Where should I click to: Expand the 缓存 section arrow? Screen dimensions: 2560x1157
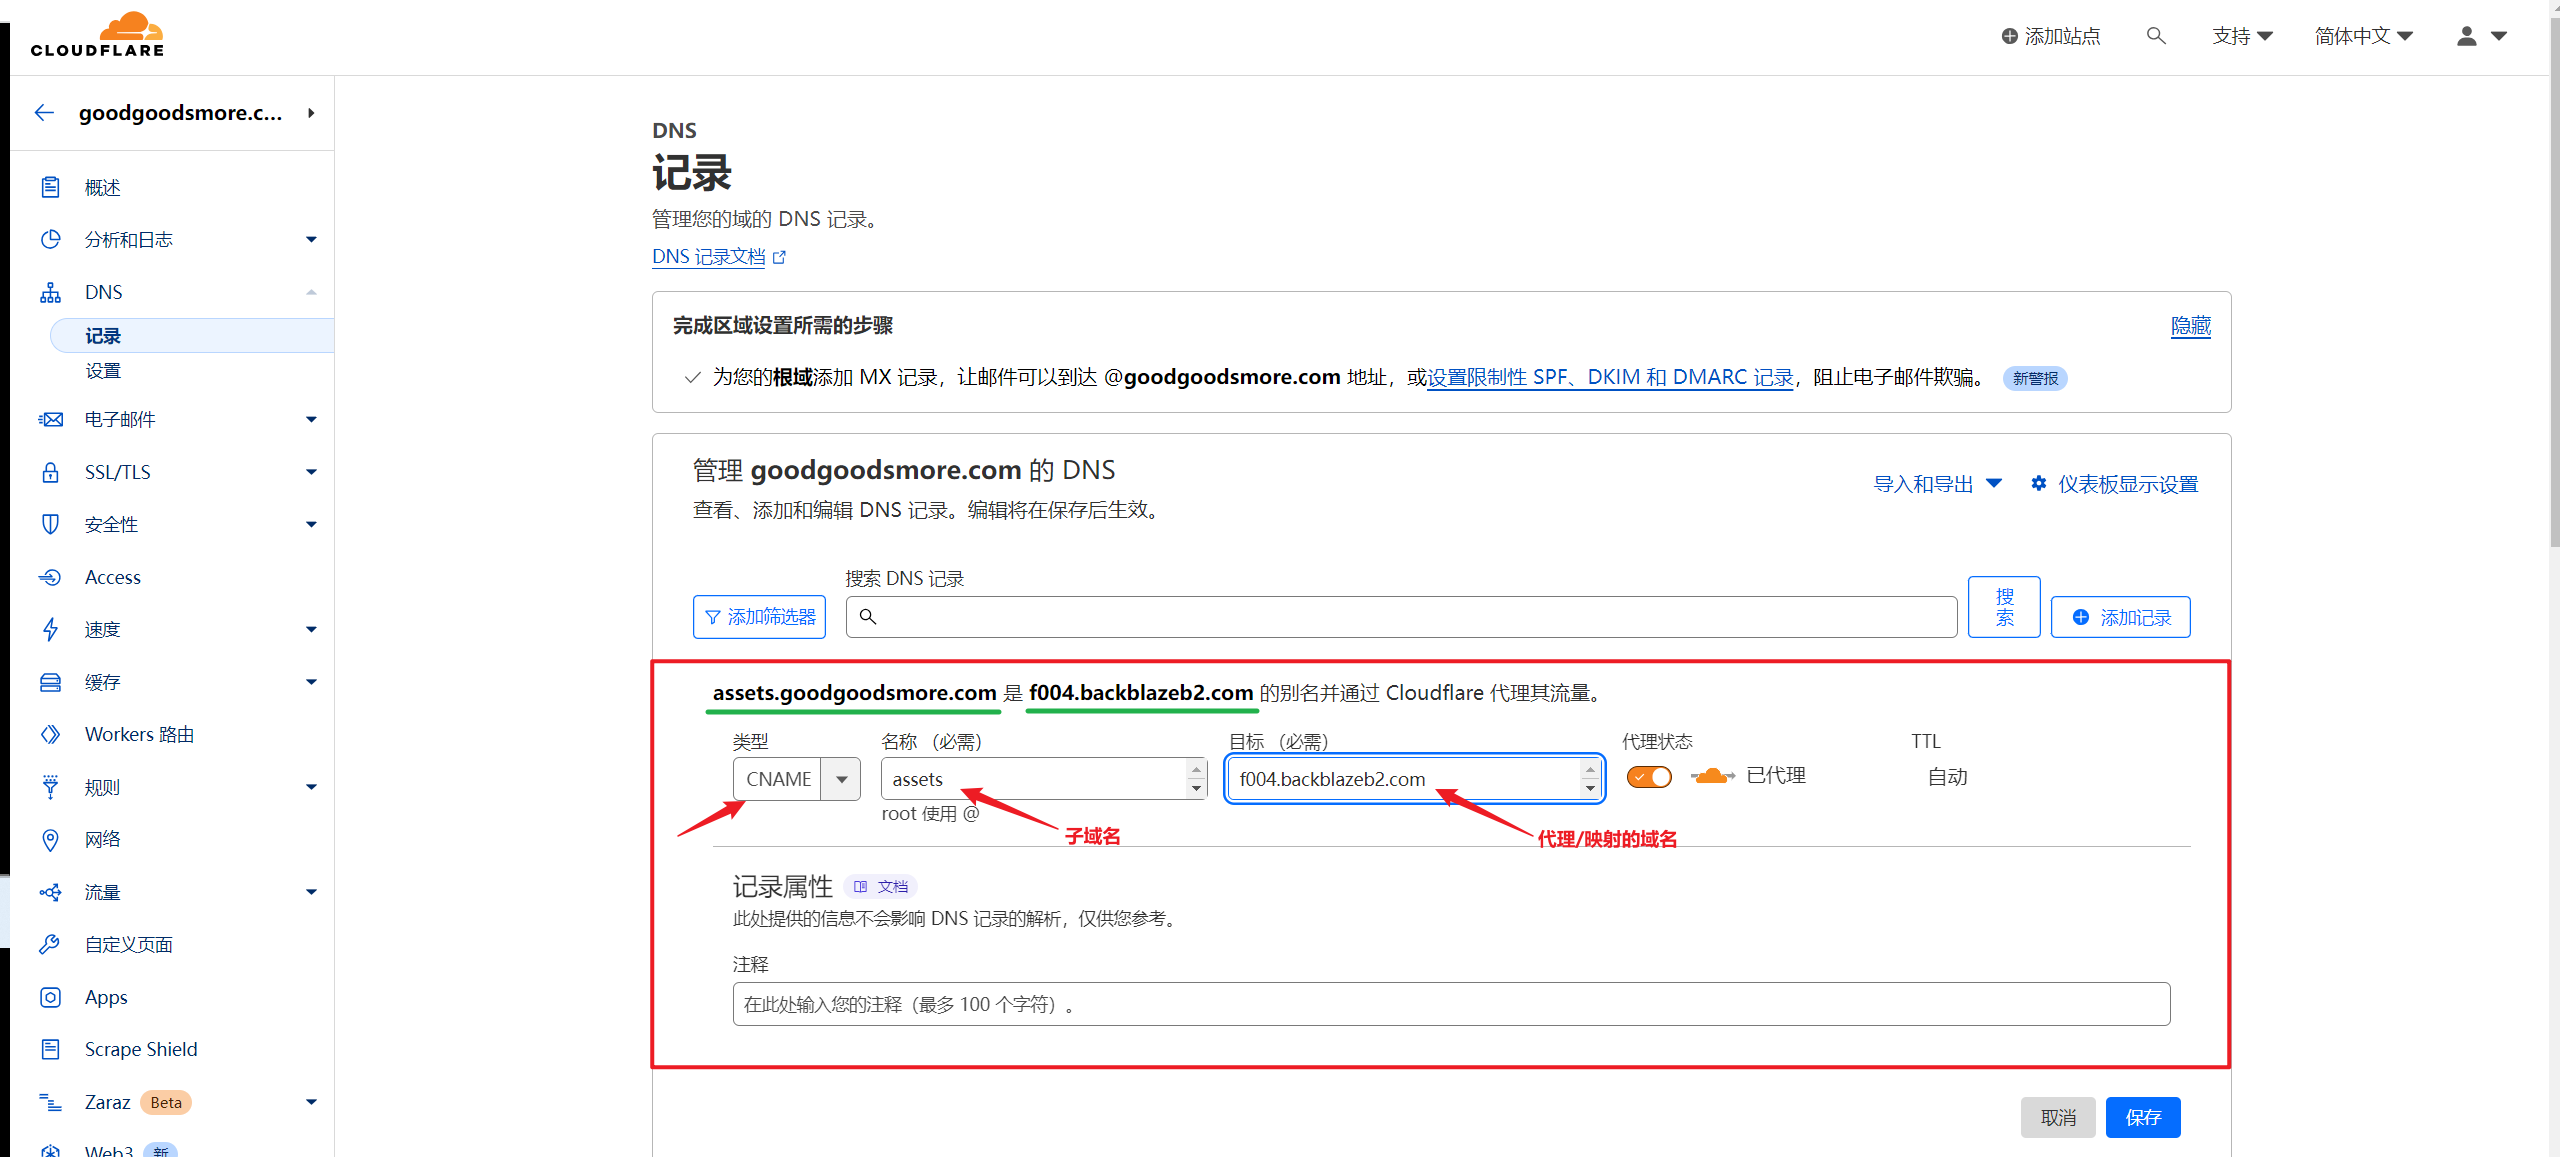tap(311, 682)
